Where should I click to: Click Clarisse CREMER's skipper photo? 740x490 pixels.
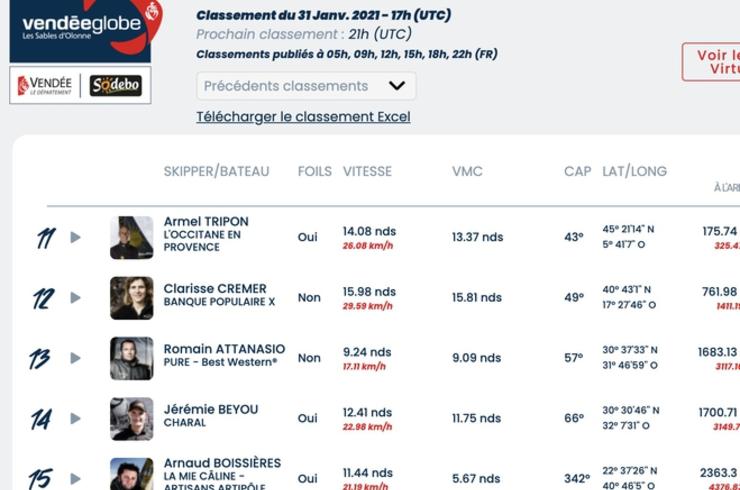(132, 298)
